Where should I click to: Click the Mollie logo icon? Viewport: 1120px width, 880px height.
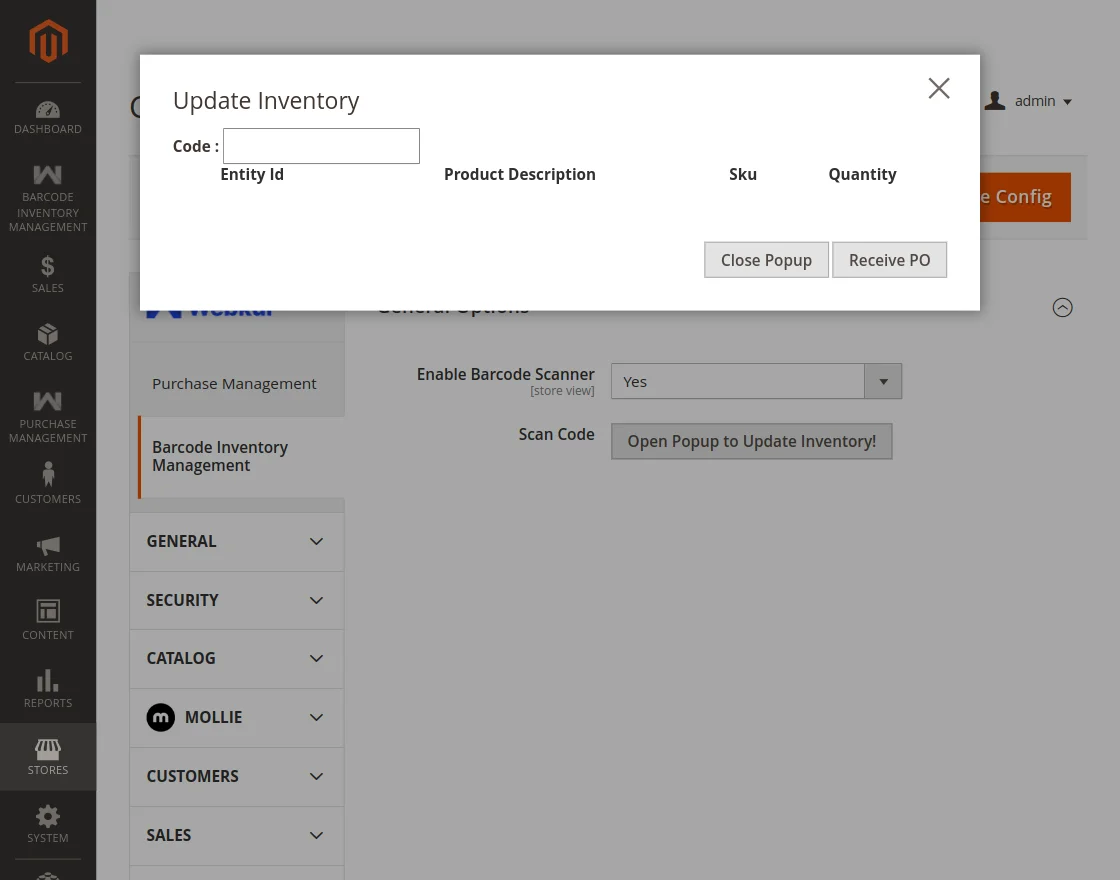tap(161, 717)
